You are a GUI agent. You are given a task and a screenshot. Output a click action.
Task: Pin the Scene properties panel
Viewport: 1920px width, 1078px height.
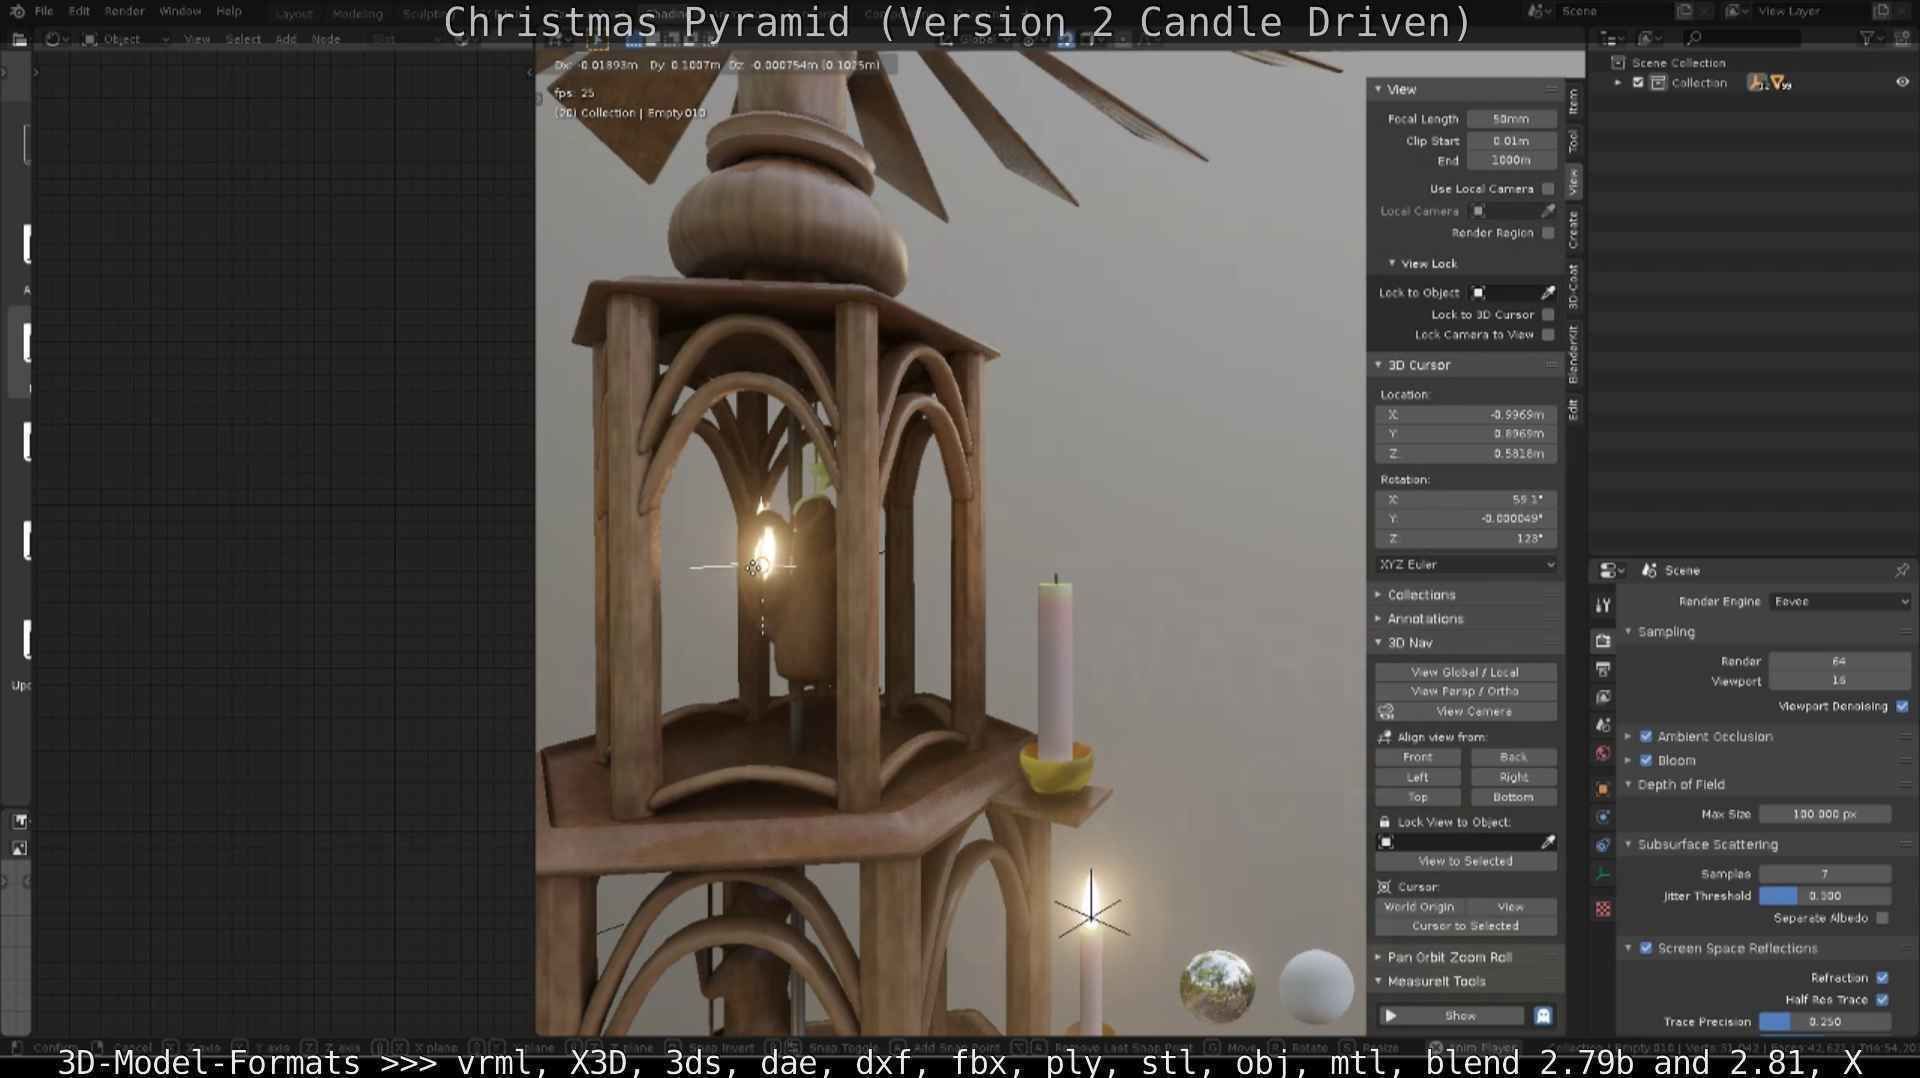click(1901, 570)
